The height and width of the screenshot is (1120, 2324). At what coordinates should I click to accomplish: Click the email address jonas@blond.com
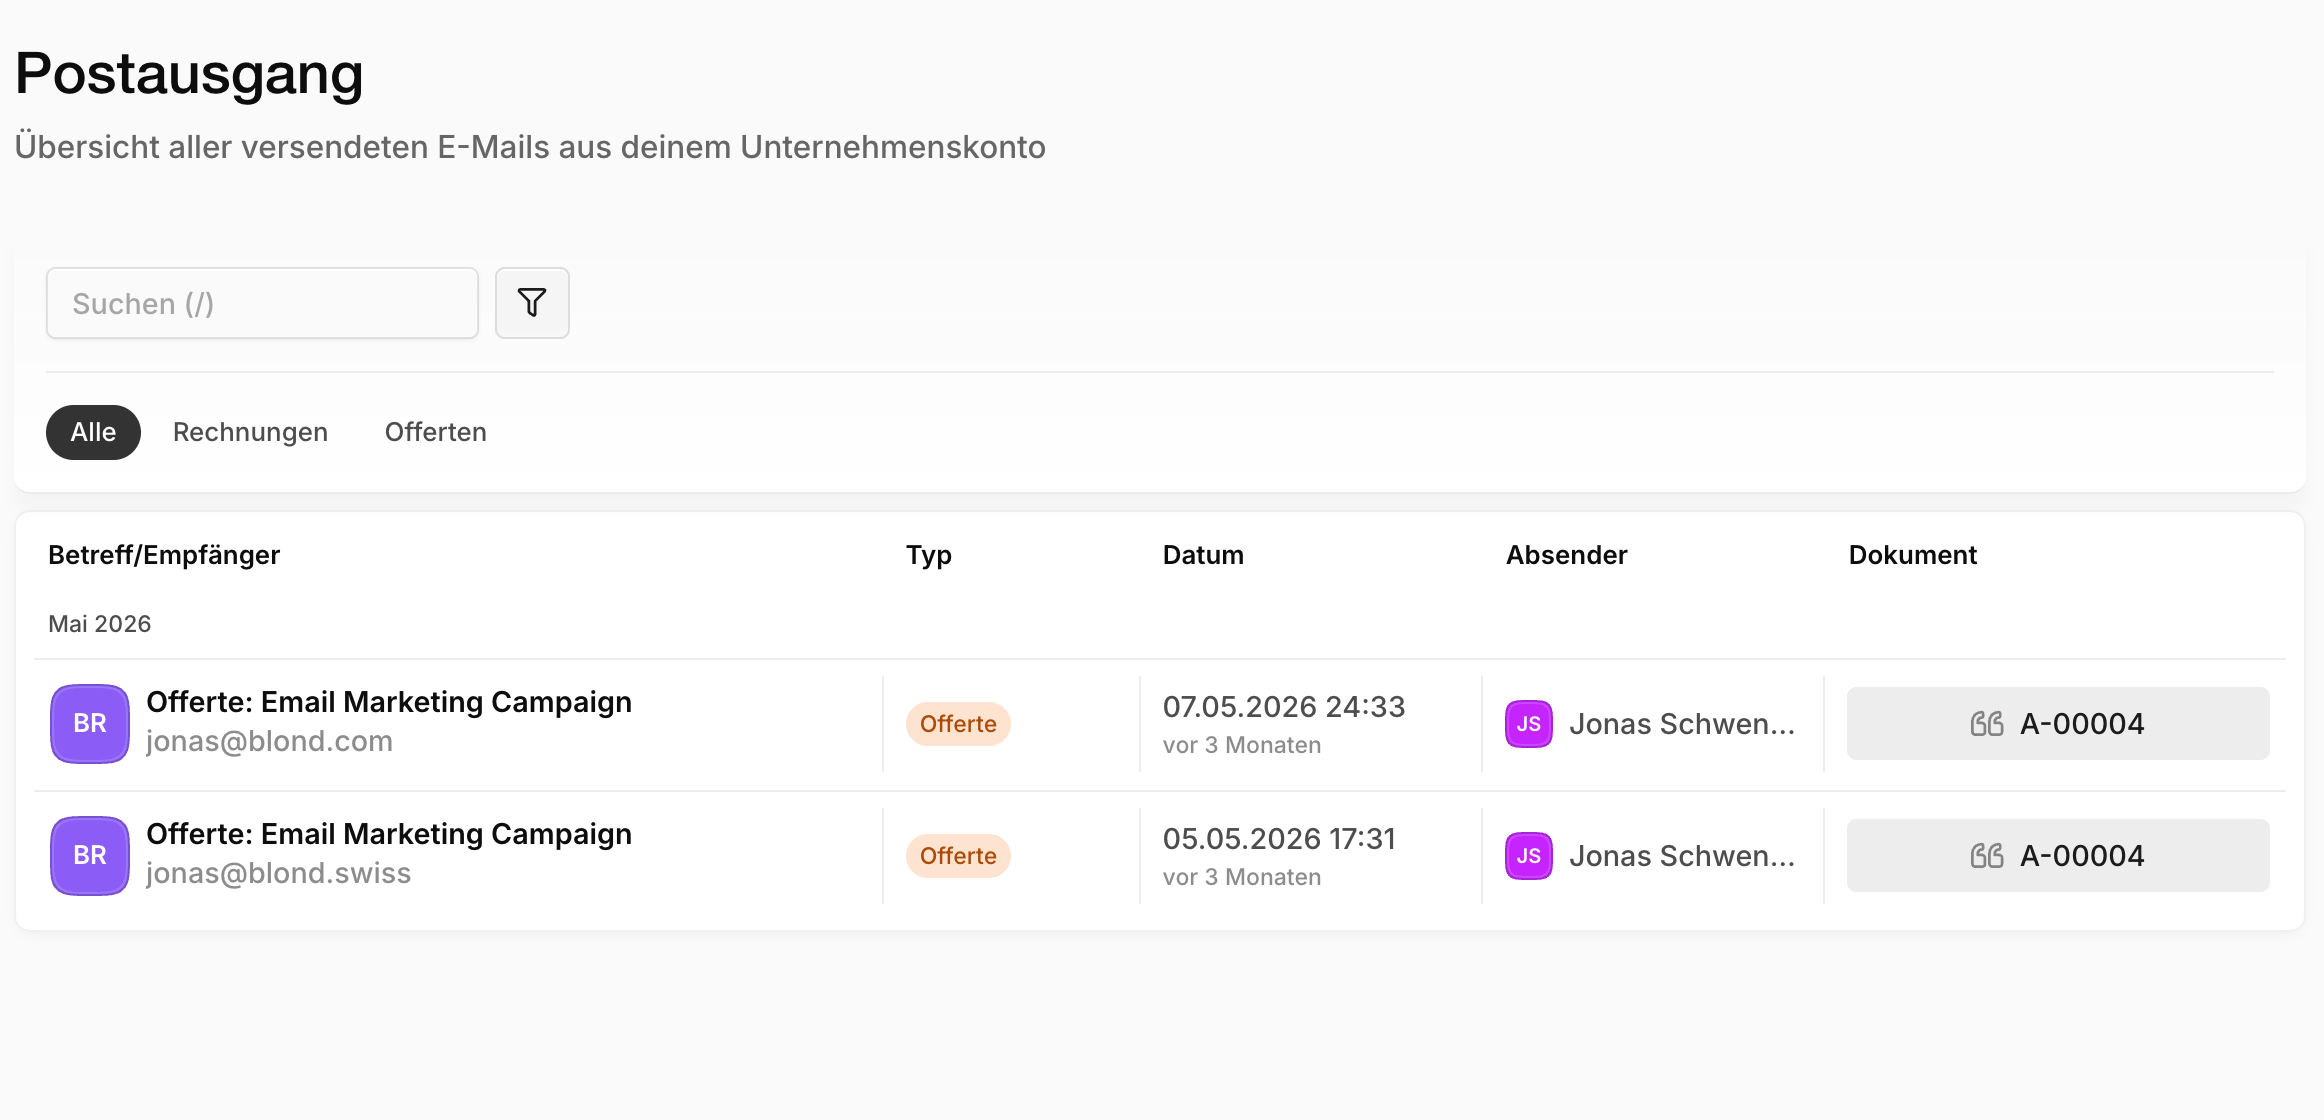click(269, 742)
